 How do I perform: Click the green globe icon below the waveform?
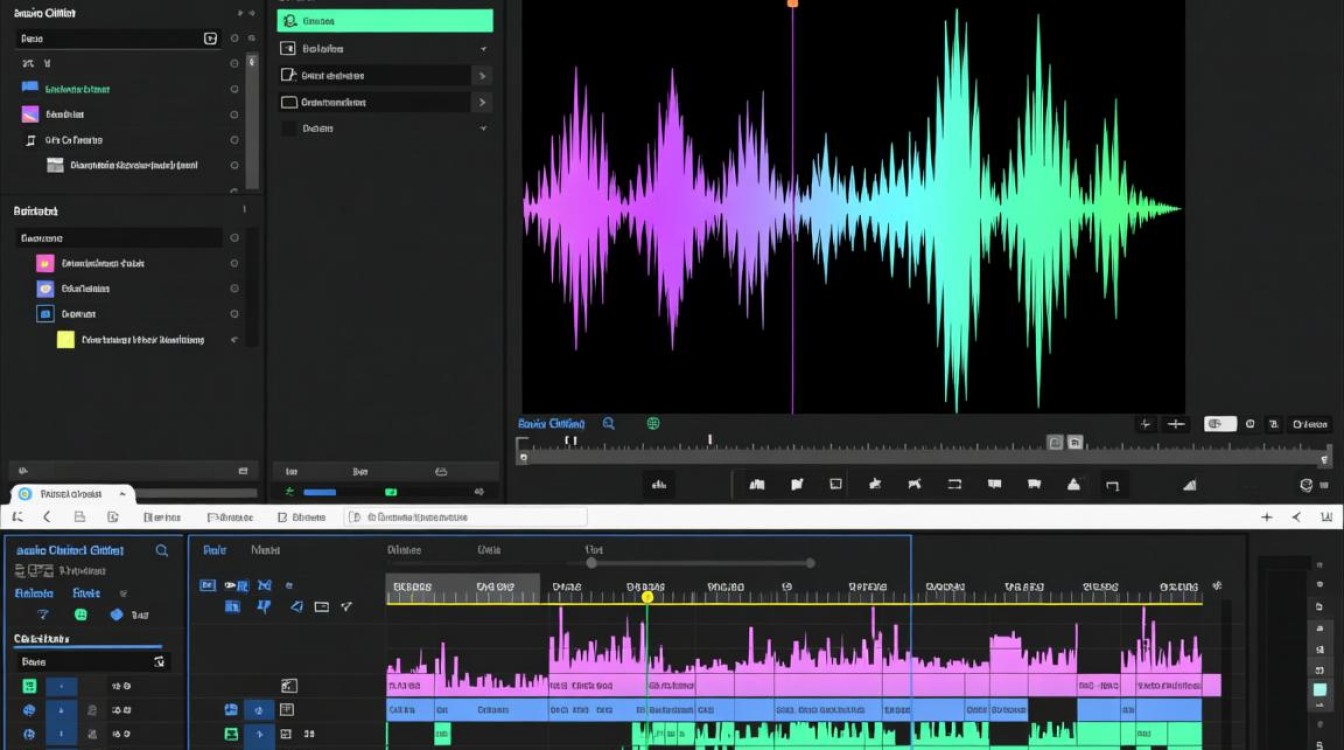tap(653, 424)
